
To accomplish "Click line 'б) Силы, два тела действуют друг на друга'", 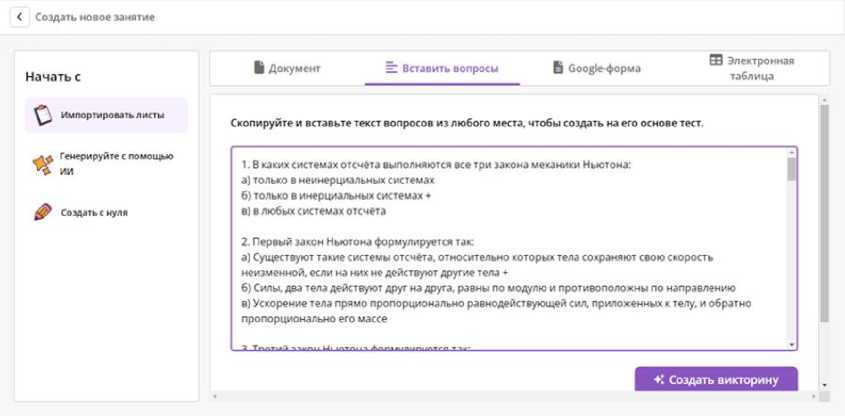I will coord(488,288).
